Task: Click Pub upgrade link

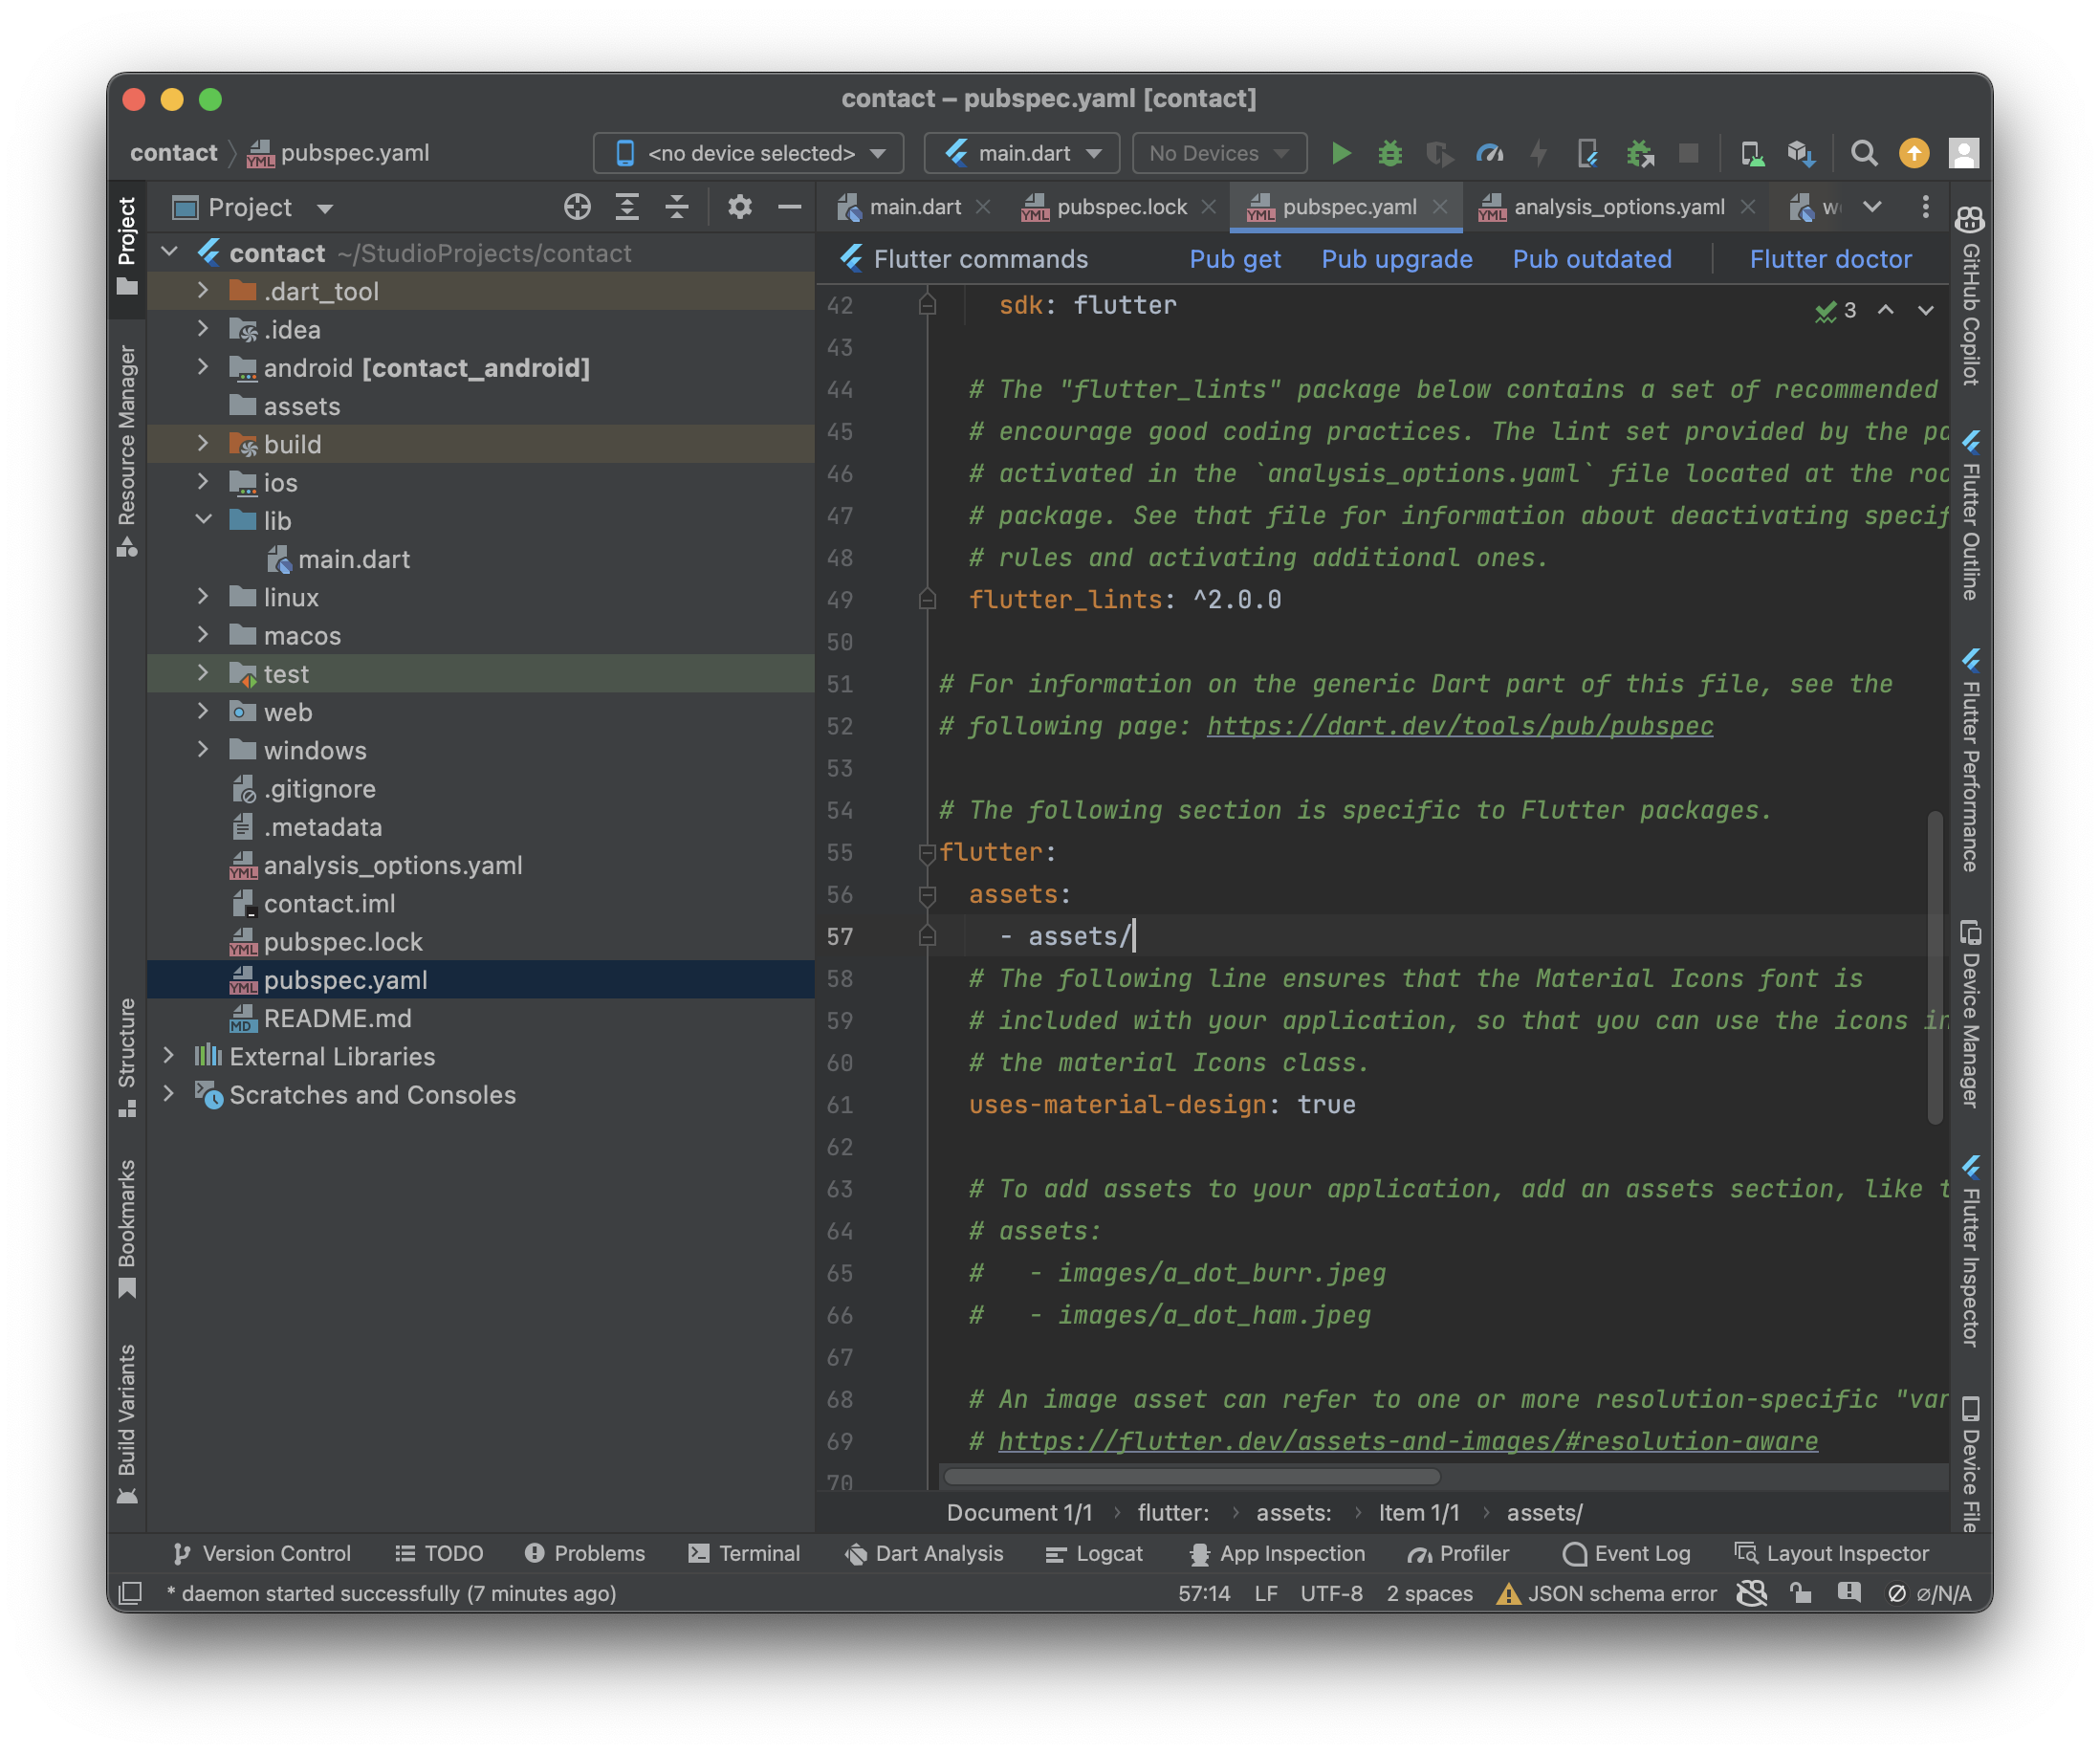Action: click(x=1397, y=259)
